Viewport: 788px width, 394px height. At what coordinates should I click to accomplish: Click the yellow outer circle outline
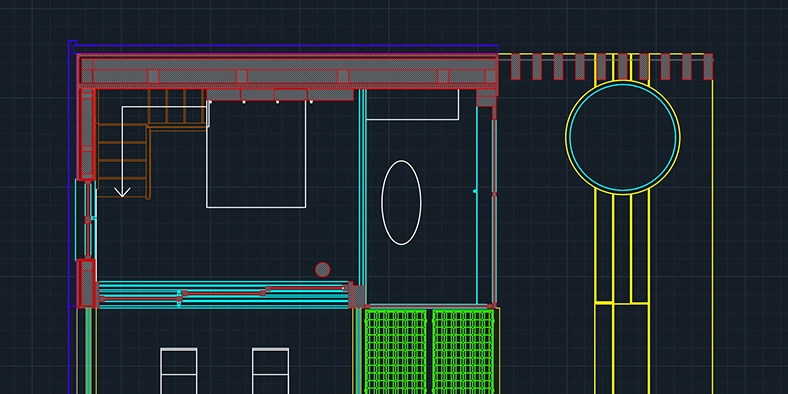[623, 137]
